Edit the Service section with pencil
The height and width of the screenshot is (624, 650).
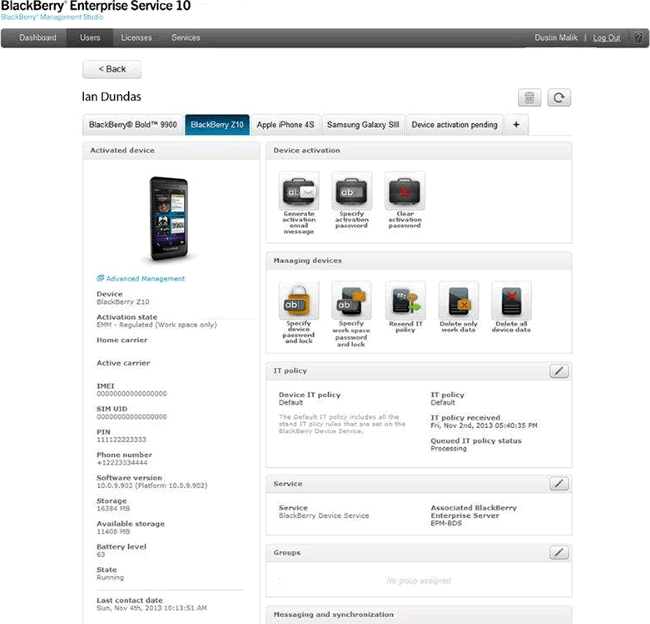point(559,483)
